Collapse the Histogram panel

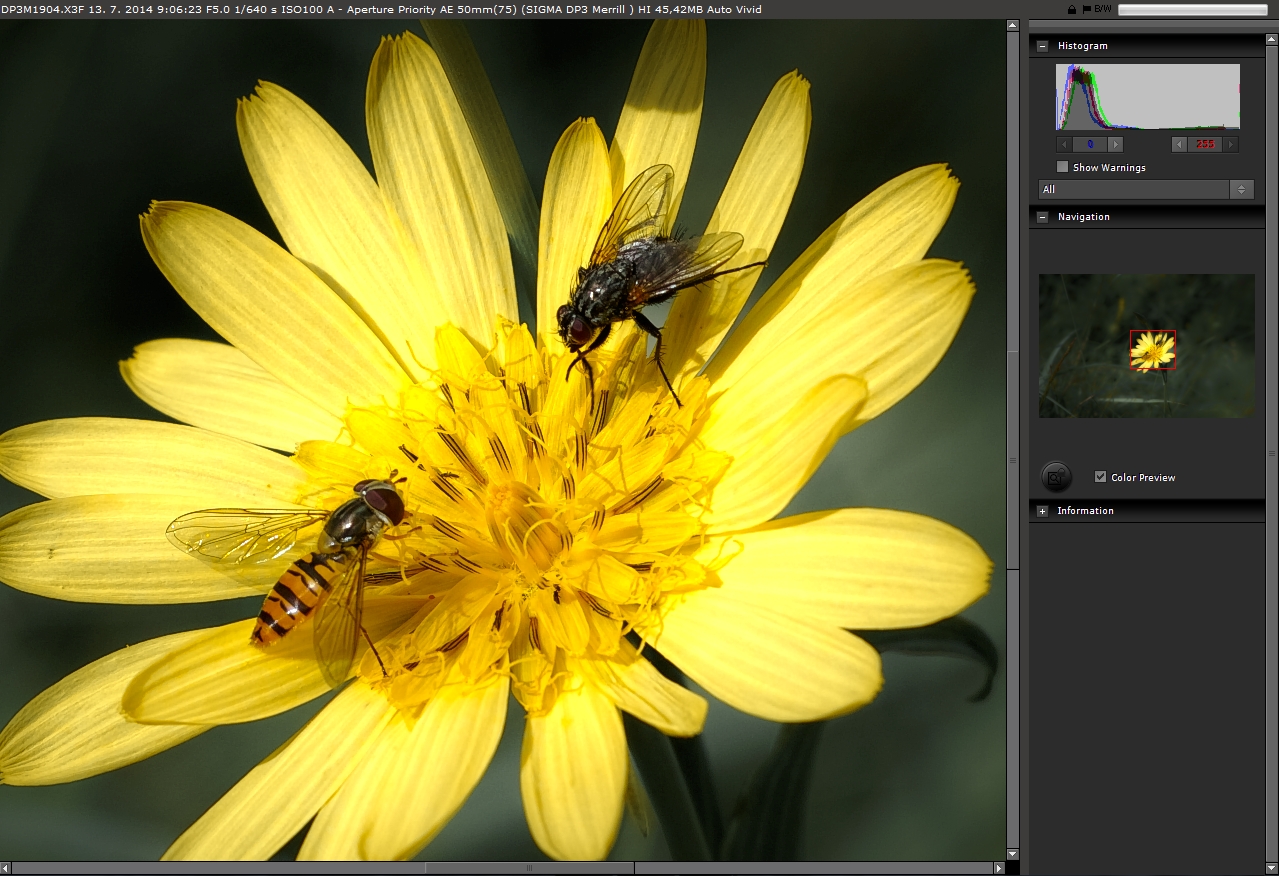[1043, 46]
